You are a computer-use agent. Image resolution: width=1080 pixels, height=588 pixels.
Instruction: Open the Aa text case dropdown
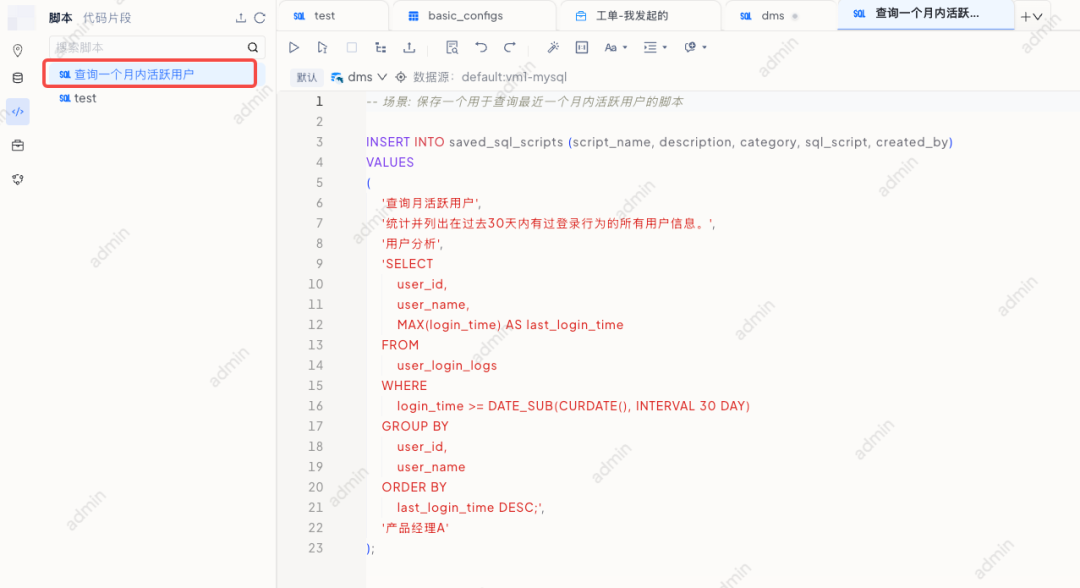pos(616,48)
